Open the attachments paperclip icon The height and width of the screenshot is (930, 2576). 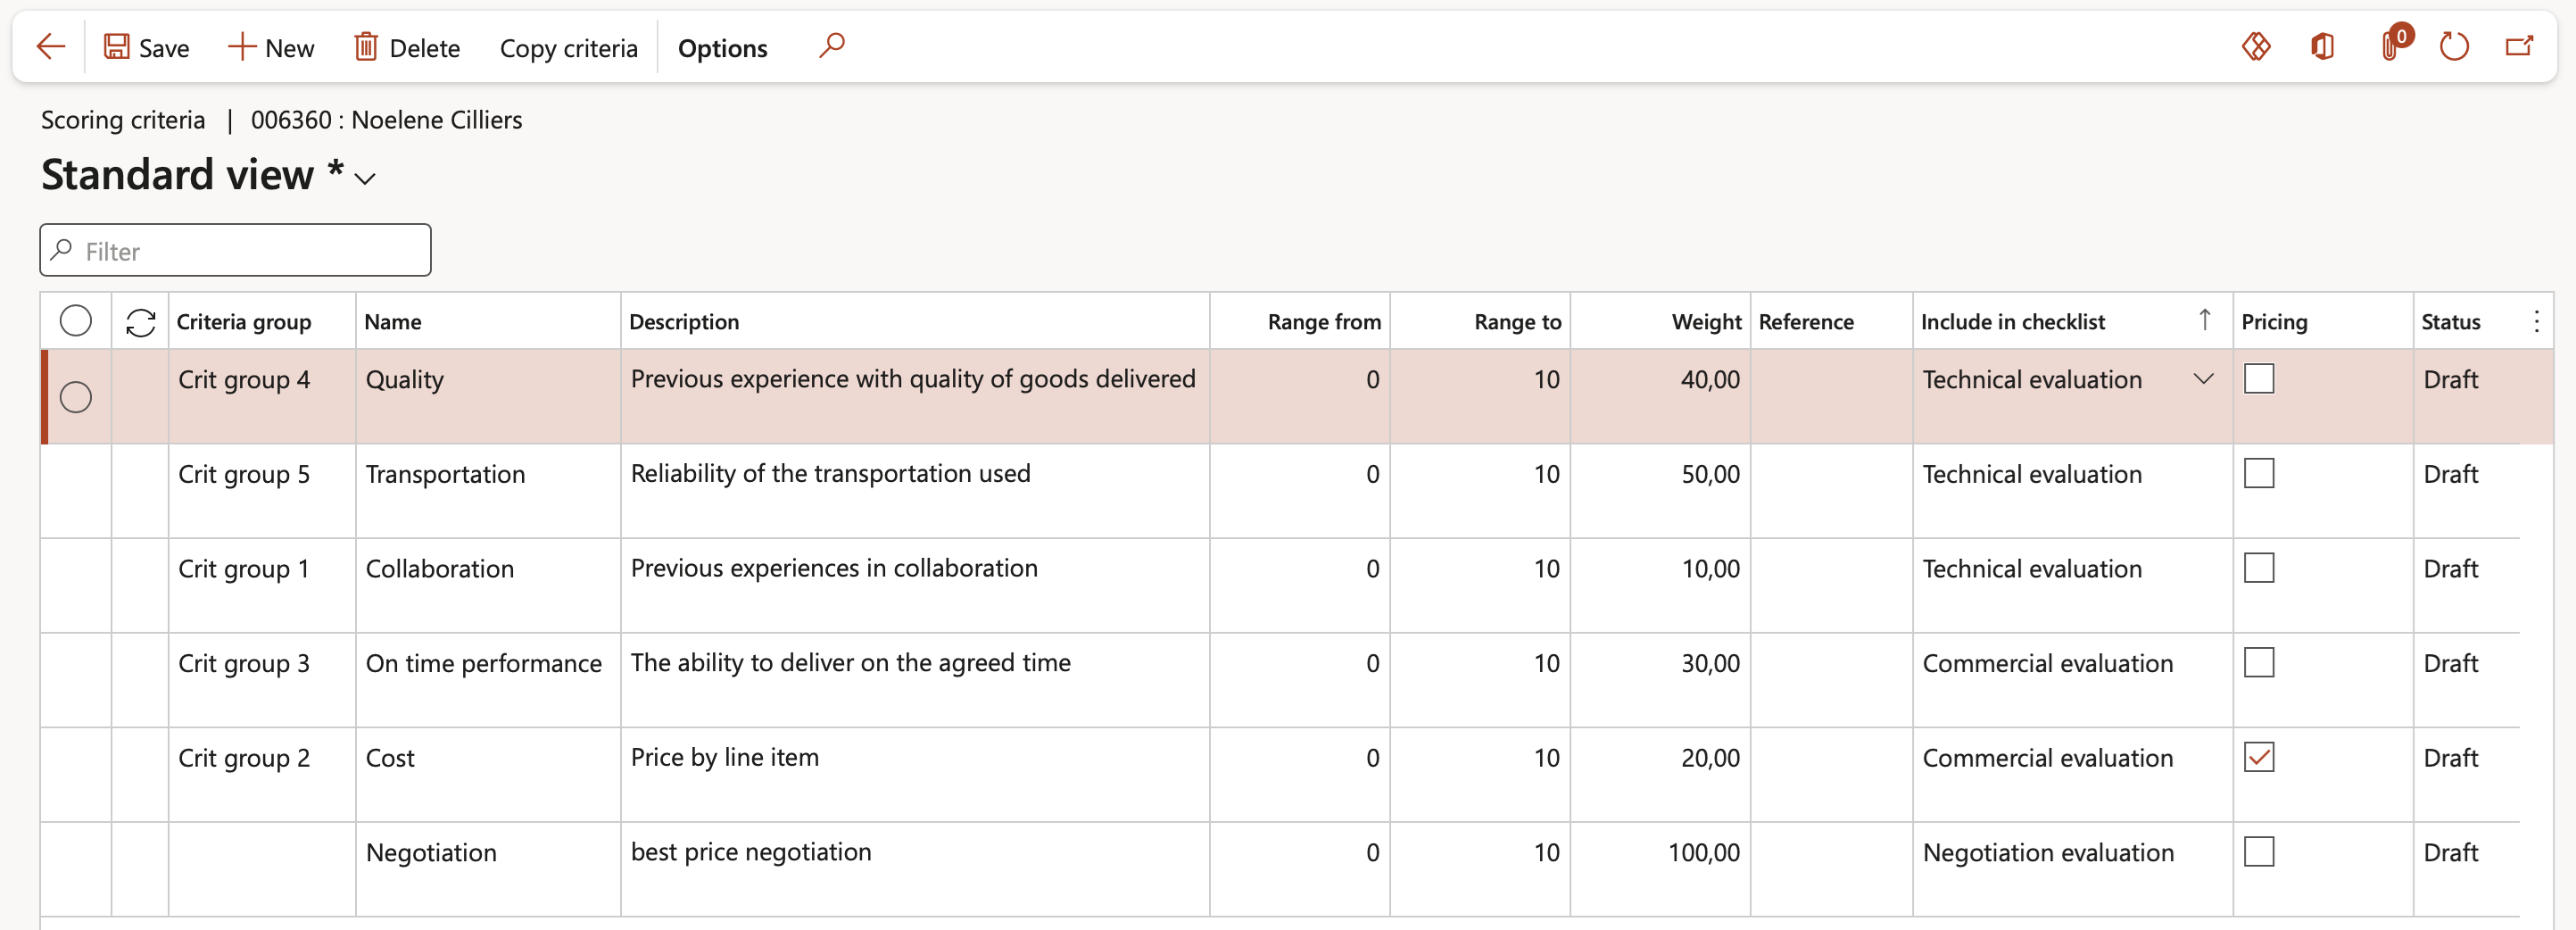[2391, 46]
